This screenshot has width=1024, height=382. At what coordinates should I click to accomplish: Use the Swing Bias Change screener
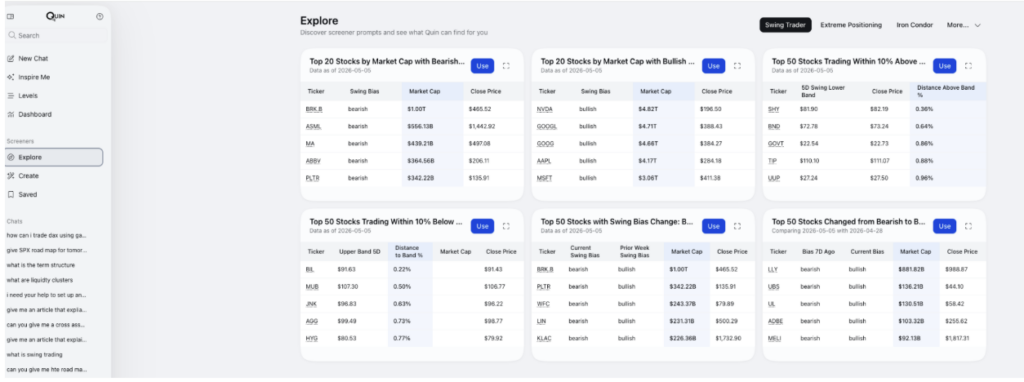[713, 226]
